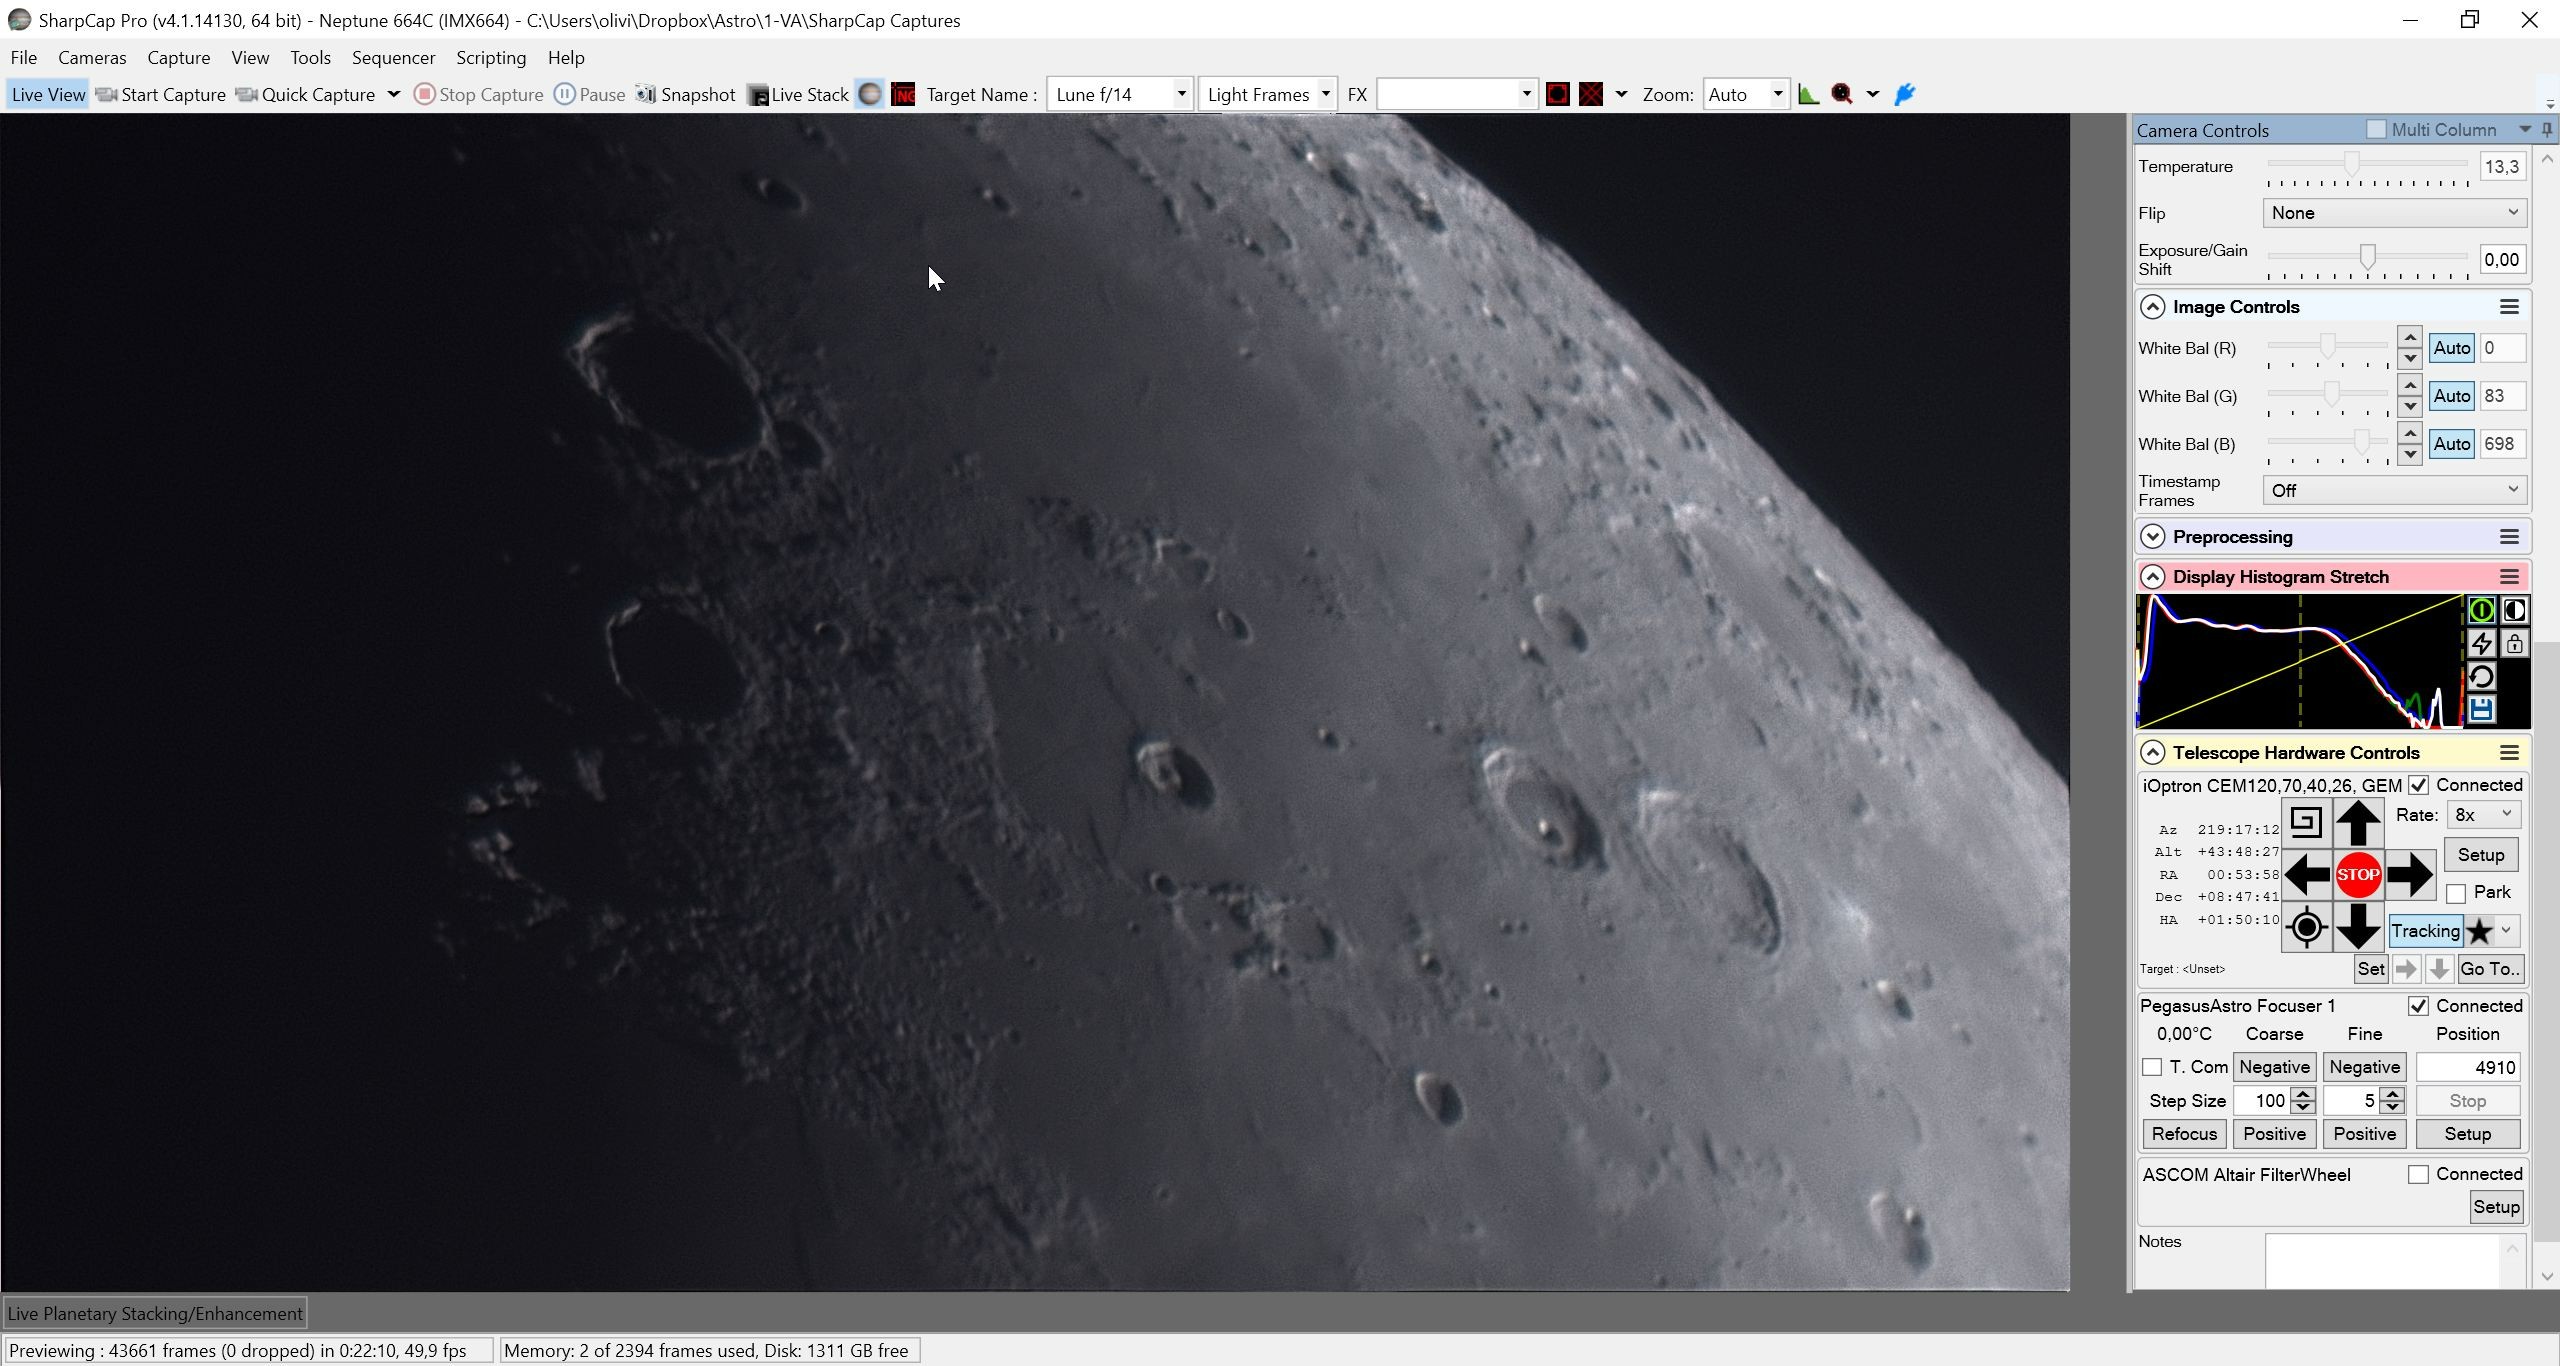Connect the ASCOM Altair FilterWheel
The height and width of the screenshot is (1366, 2560).
(2418, 1174)
